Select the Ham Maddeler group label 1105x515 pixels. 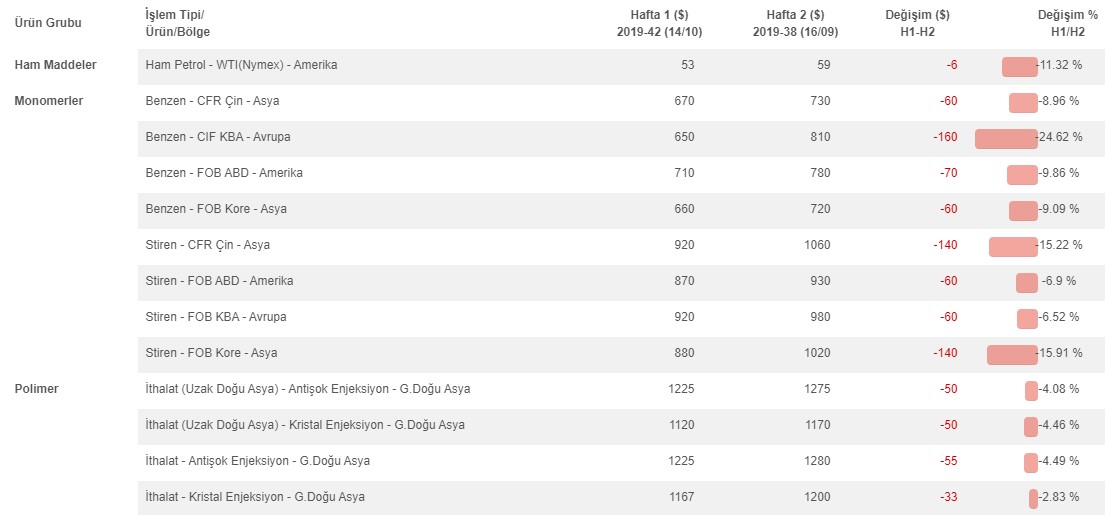tap(56, 65)
